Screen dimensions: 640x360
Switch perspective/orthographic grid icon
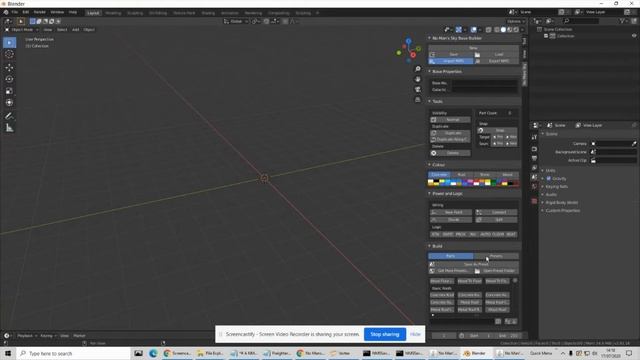pos(418,100)
